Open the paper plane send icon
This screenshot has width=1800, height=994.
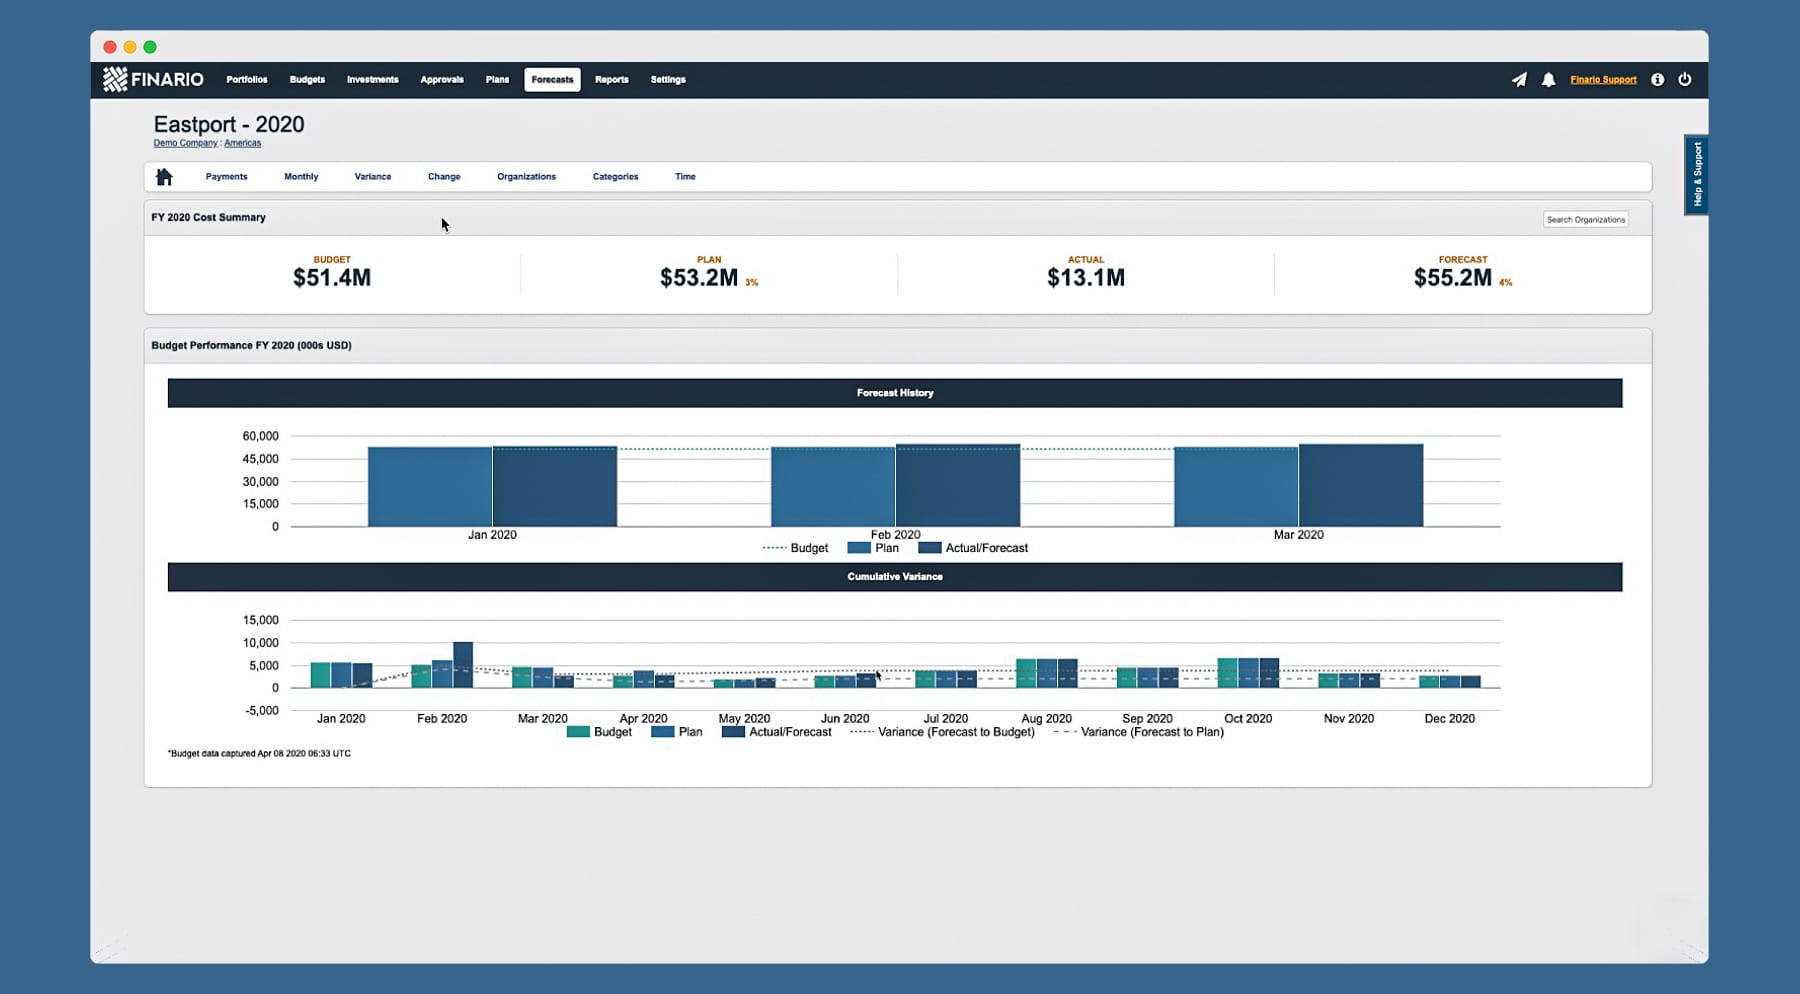click(x=1519, y=79)
